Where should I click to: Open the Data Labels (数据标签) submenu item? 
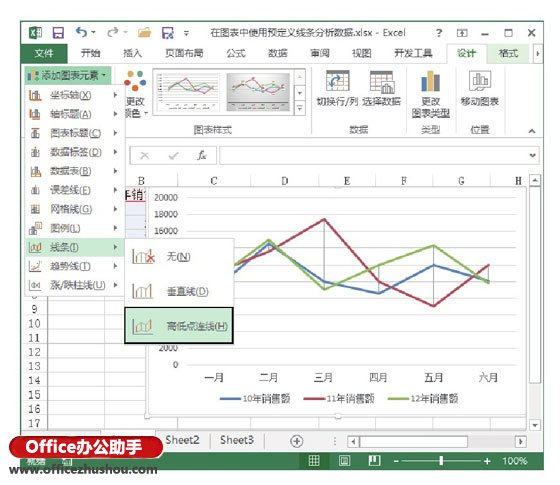pyautogui.click(x=74, y=152)
